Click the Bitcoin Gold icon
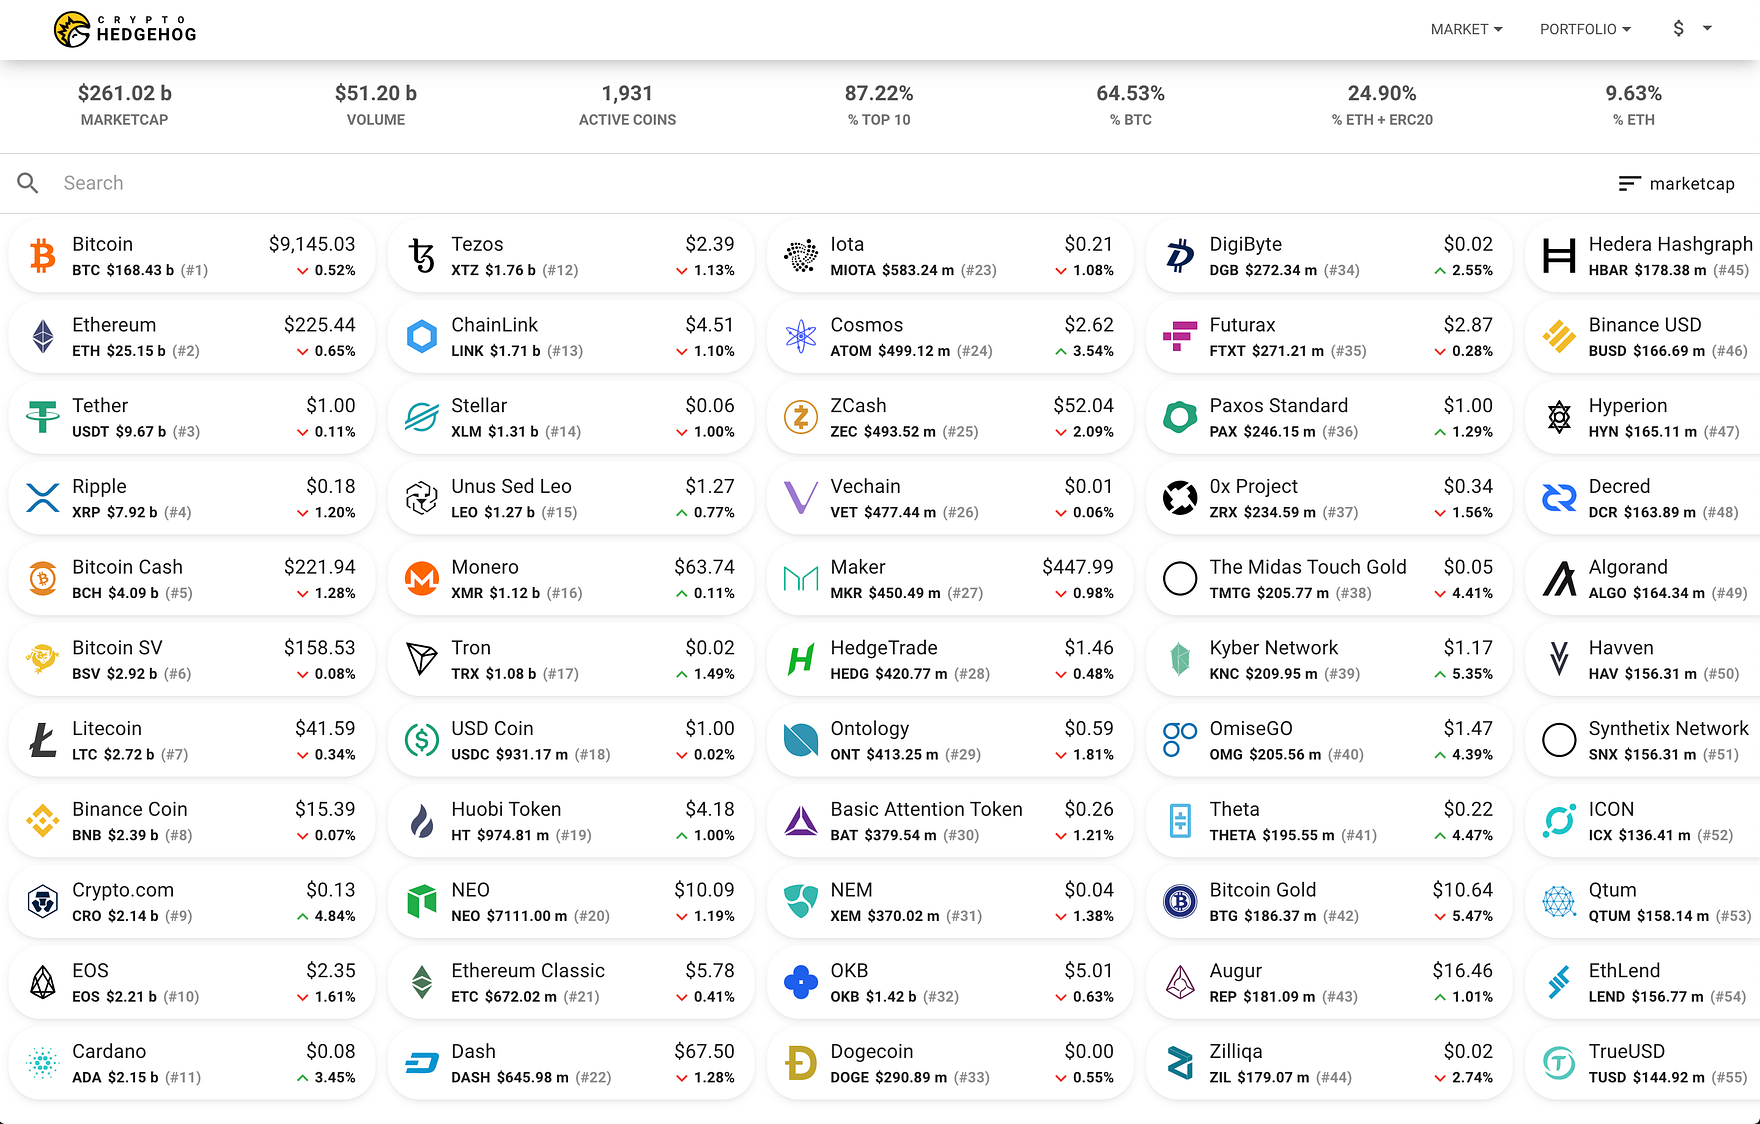This screenshot has height=1124, width=1760. click(x=1180, y=902)
